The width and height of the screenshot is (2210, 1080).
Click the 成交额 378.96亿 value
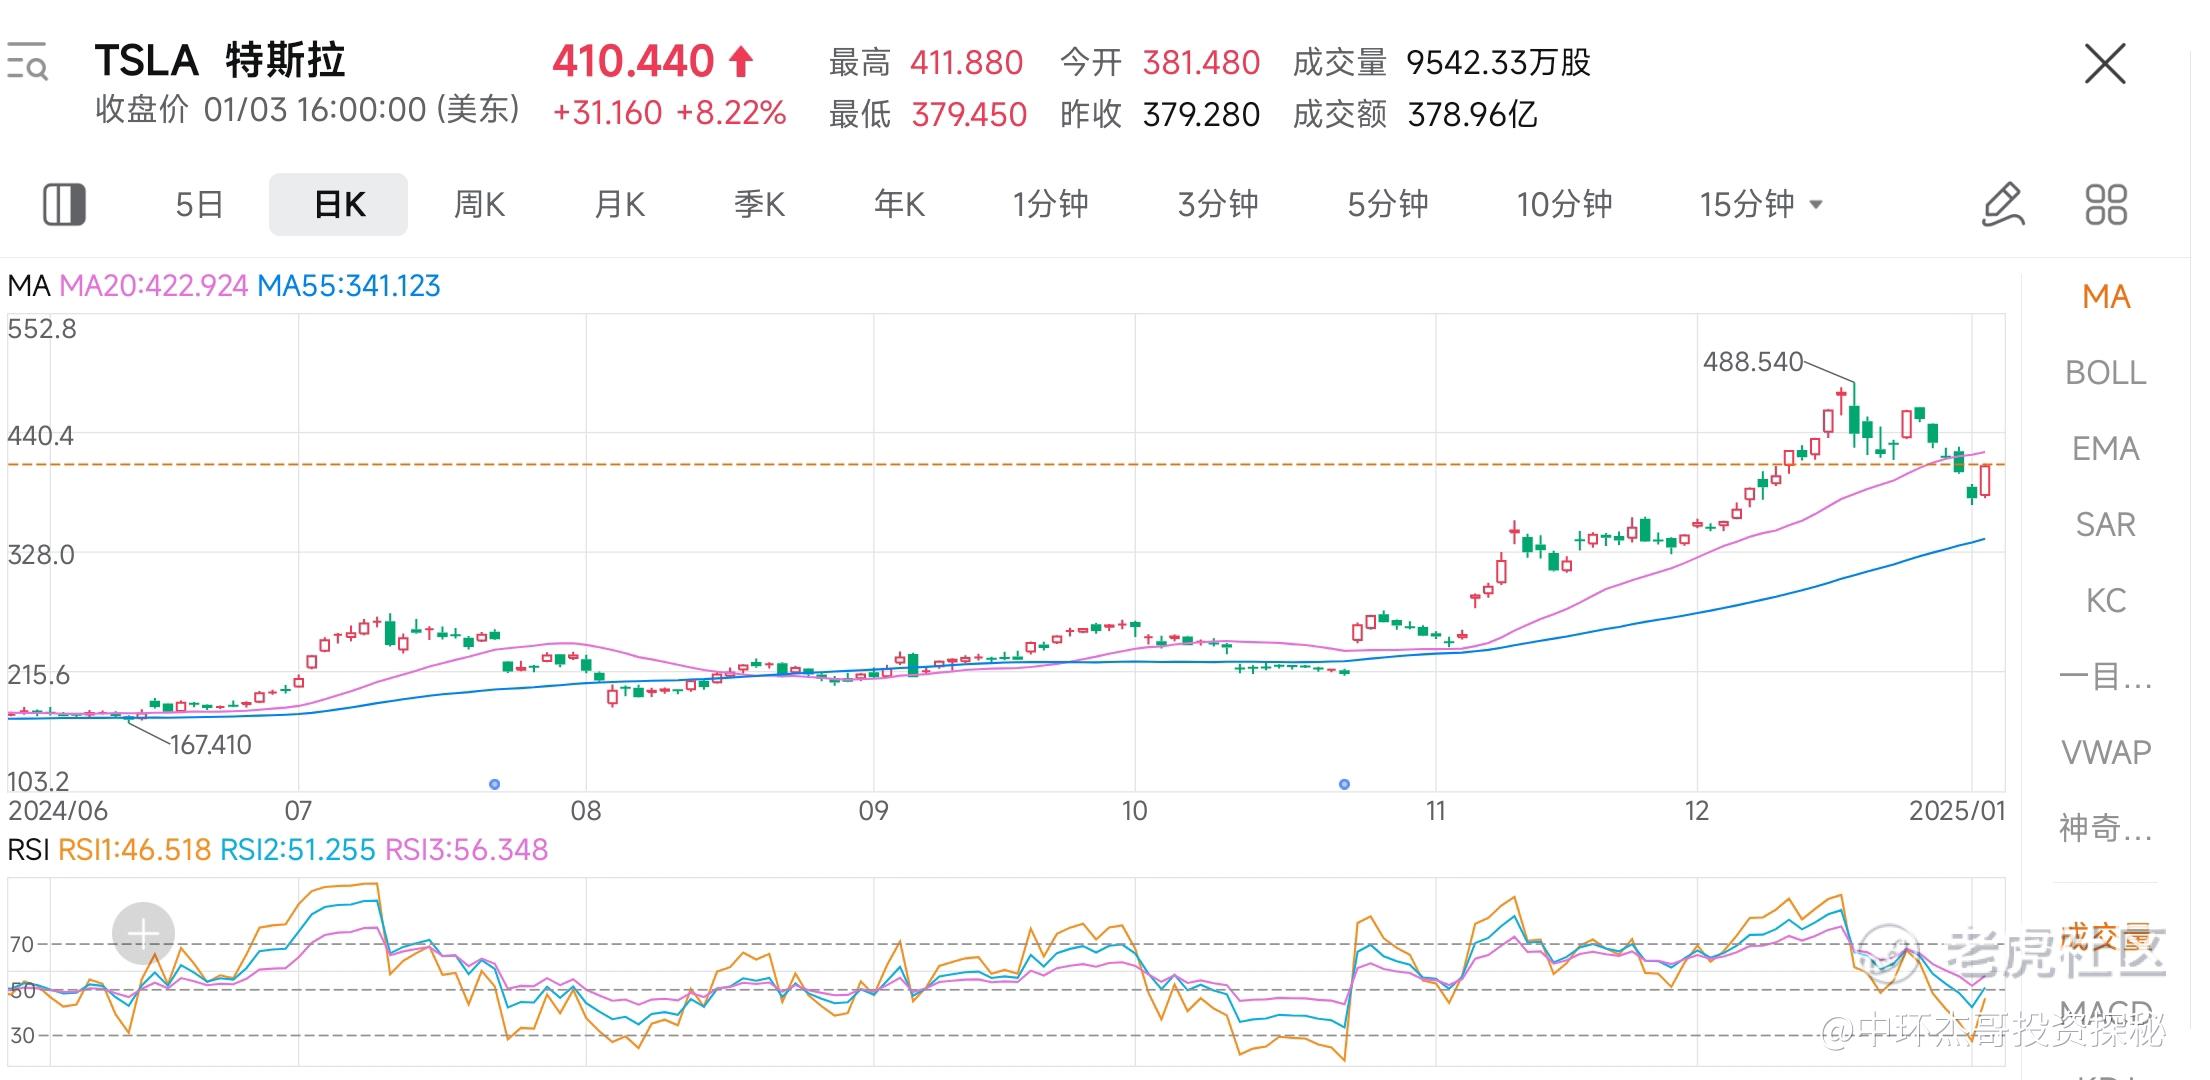(x=1472, y=115)
